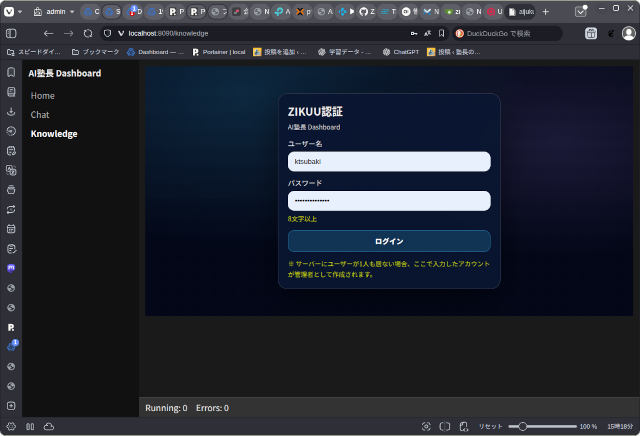Click the リセット zoom reset button
The image size is (640, 436).
[490, 426]
